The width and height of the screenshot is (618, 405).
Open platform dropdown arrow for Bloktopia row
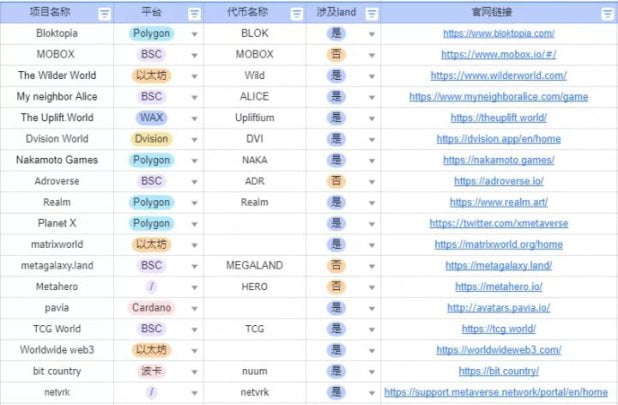[194, 34]
